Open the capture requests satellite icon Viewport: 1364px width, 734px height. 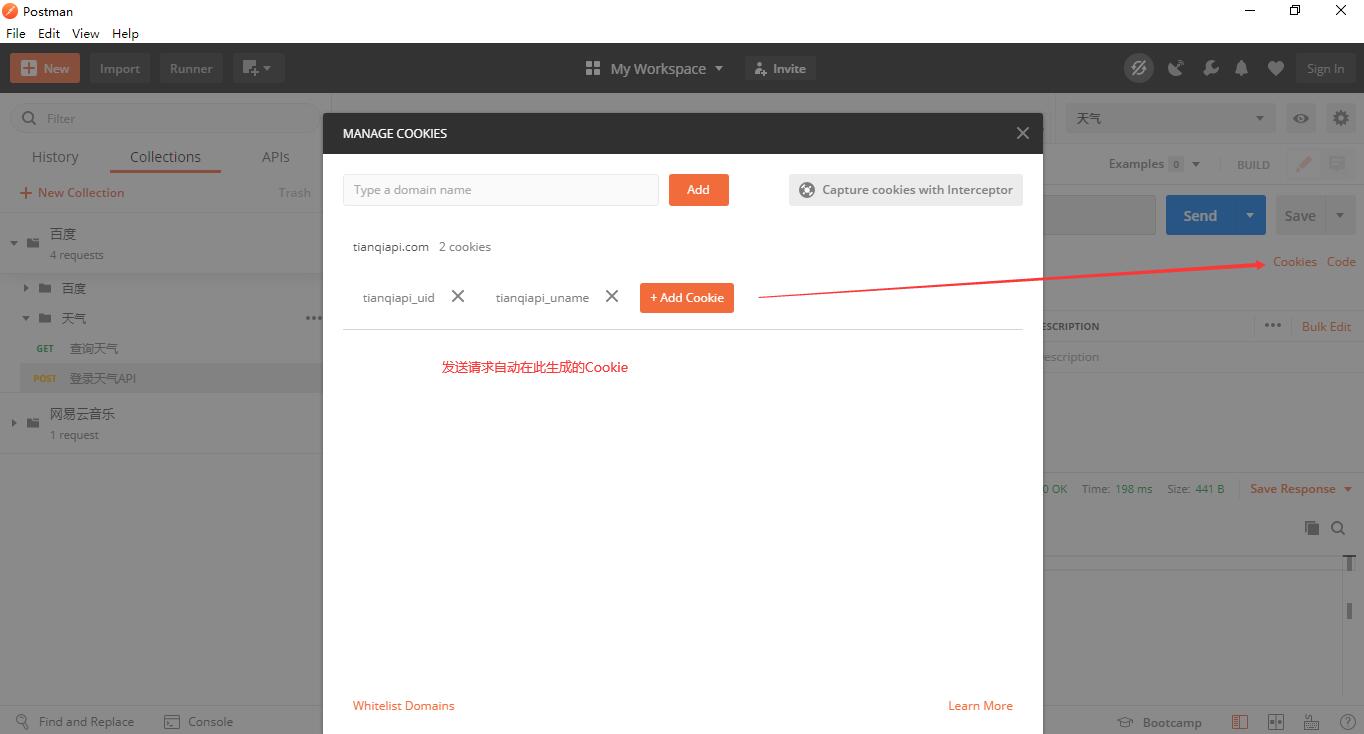click(1176, 68)
